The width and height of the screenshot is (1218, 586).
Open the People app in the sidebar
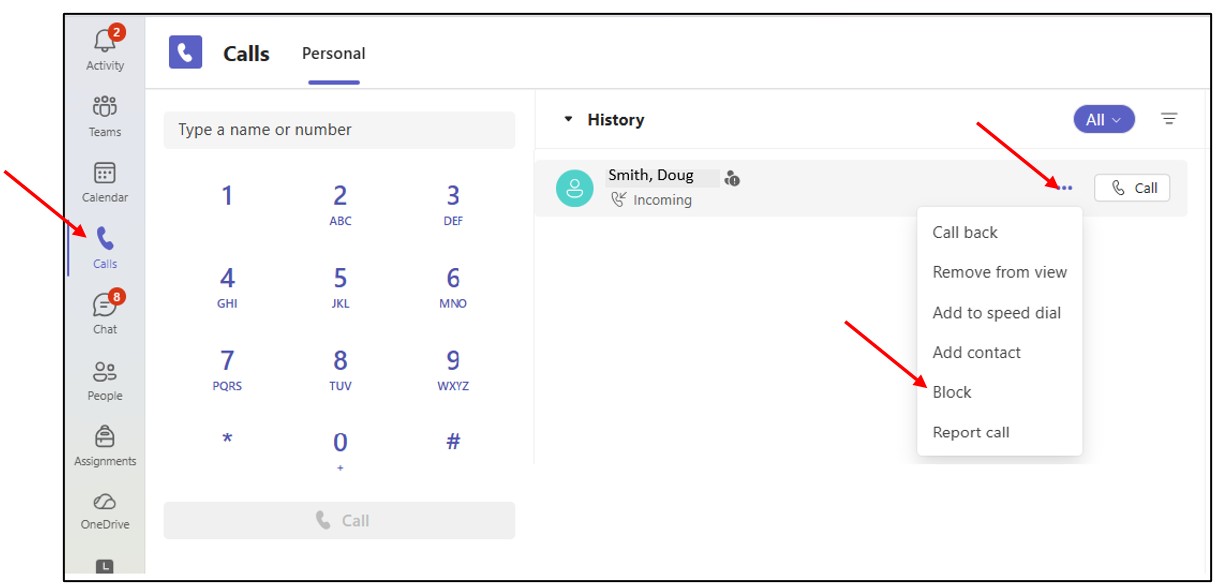(x=105, y=380)
